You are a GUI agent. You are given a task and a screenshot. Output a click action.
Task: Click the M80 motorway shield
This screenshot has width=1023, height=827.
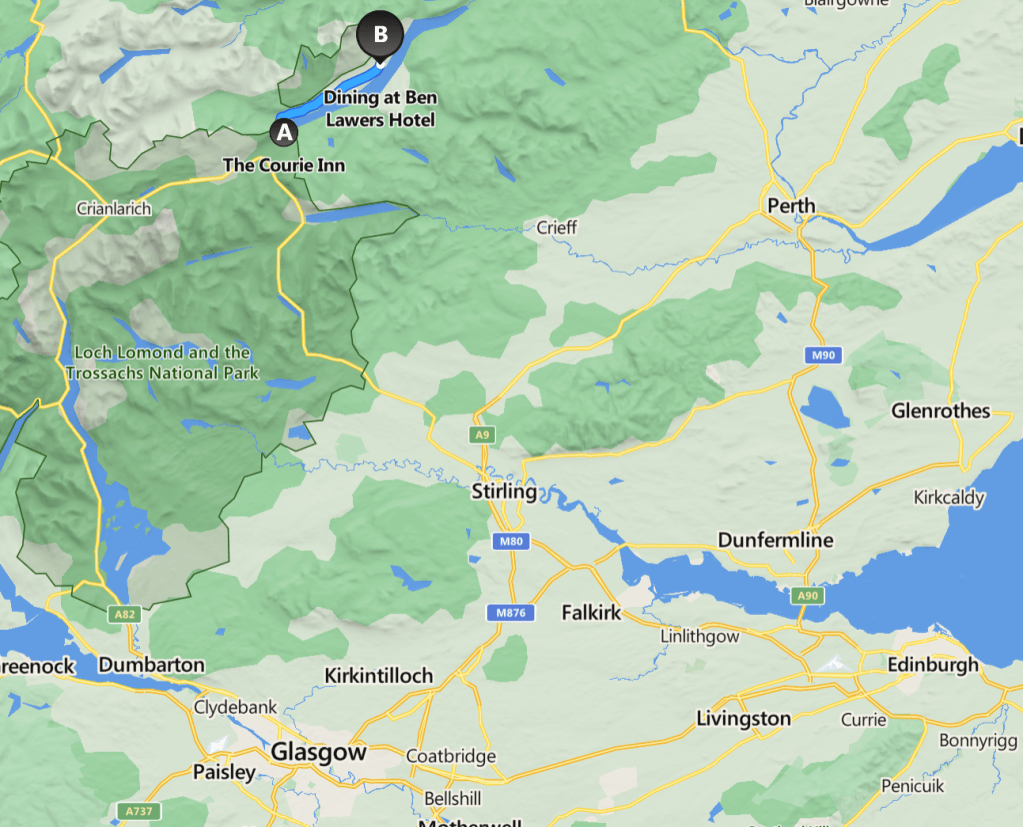coord(511,541)
